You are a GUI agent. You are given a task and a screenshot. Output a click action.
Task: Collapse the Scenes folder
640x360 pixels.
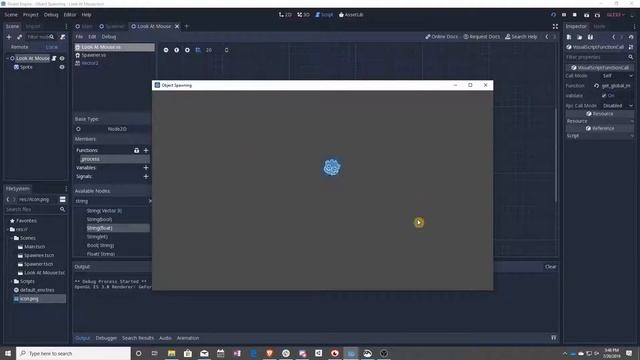point(11,238)
